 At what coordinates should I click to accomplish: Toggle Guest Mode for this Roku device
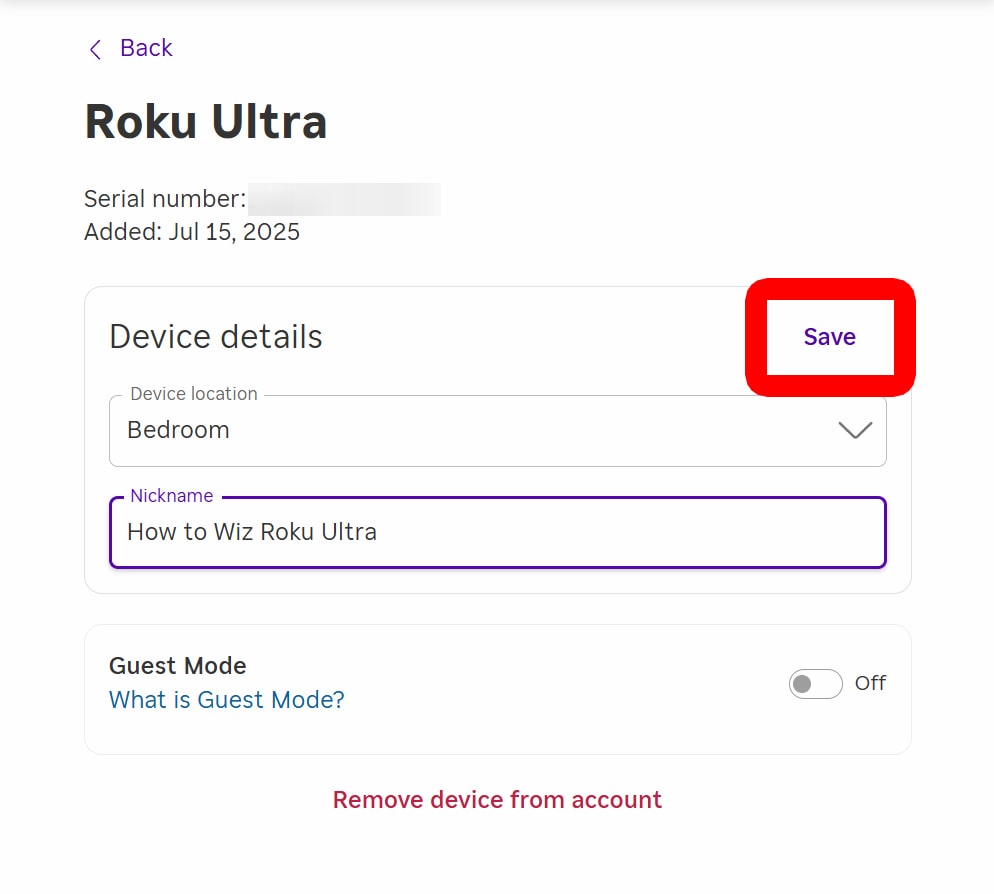click(815, 684)
